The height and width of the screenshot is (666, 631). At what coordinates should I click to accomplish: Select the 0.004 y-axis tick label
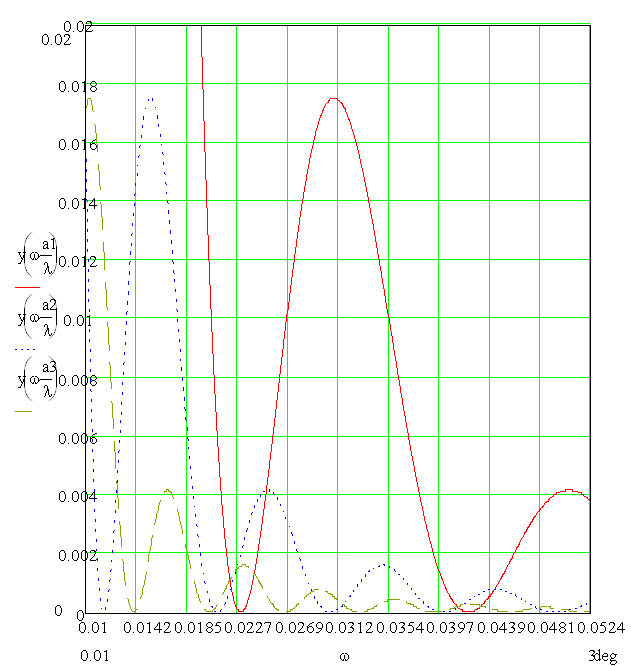coord(67,496)
